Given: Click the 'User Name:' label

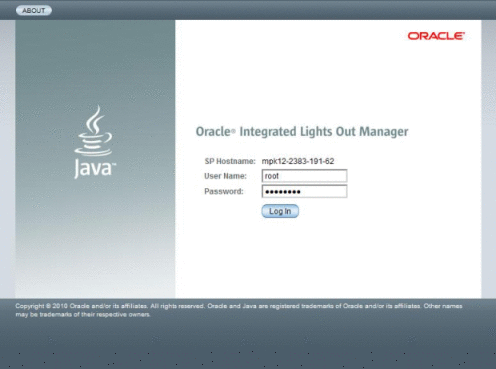Looking at the screenshot, I should click(x=225, y=176).
